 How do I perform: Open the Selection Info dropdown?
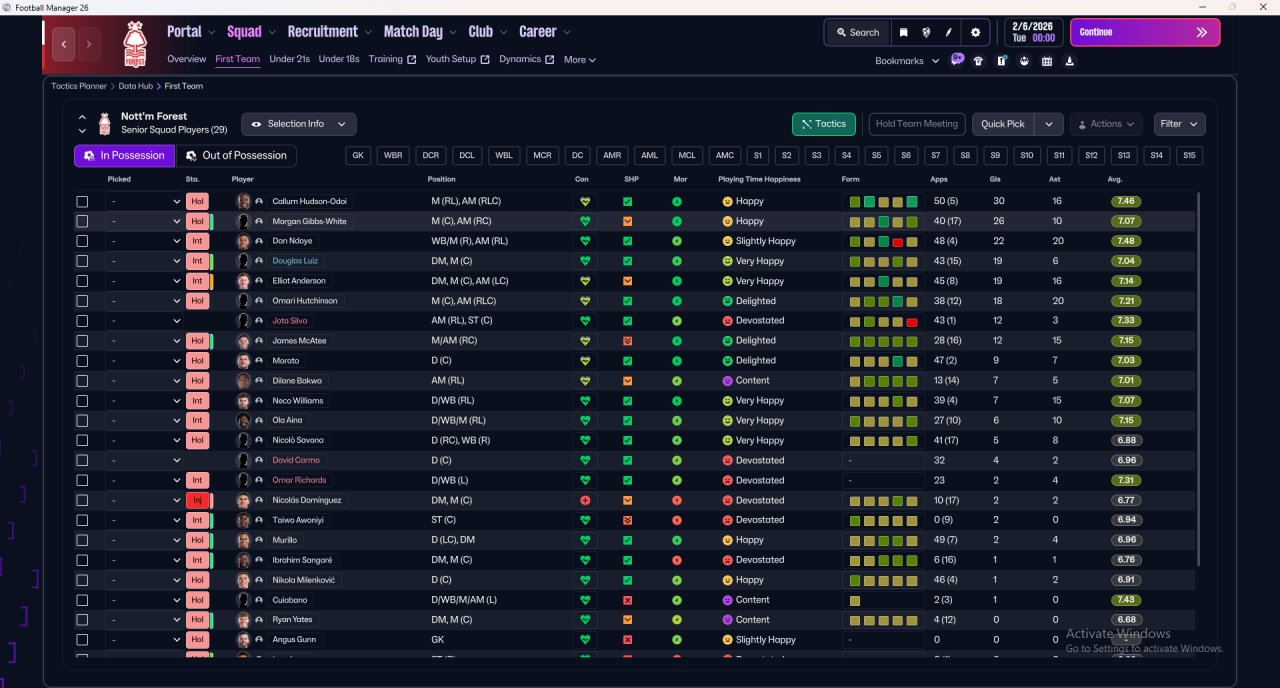point(298,124)
